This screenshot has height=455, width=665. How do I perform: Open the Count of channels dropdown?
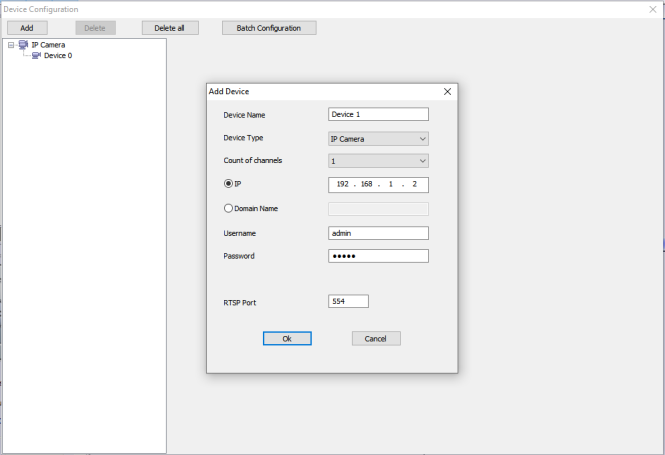(378, 161)
